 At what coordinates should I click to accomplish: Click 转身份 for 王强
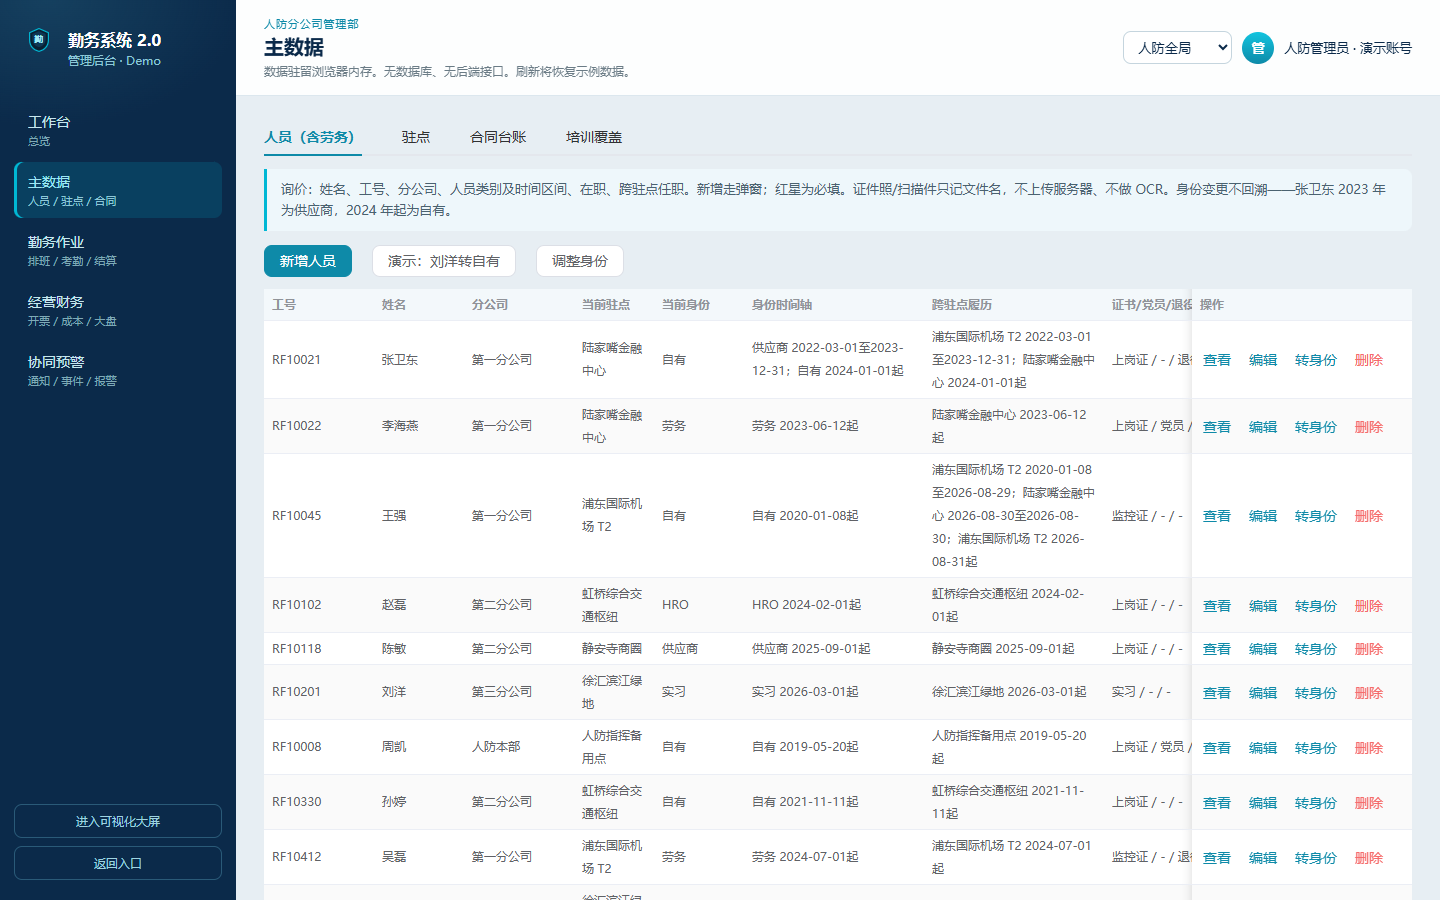1316,516
